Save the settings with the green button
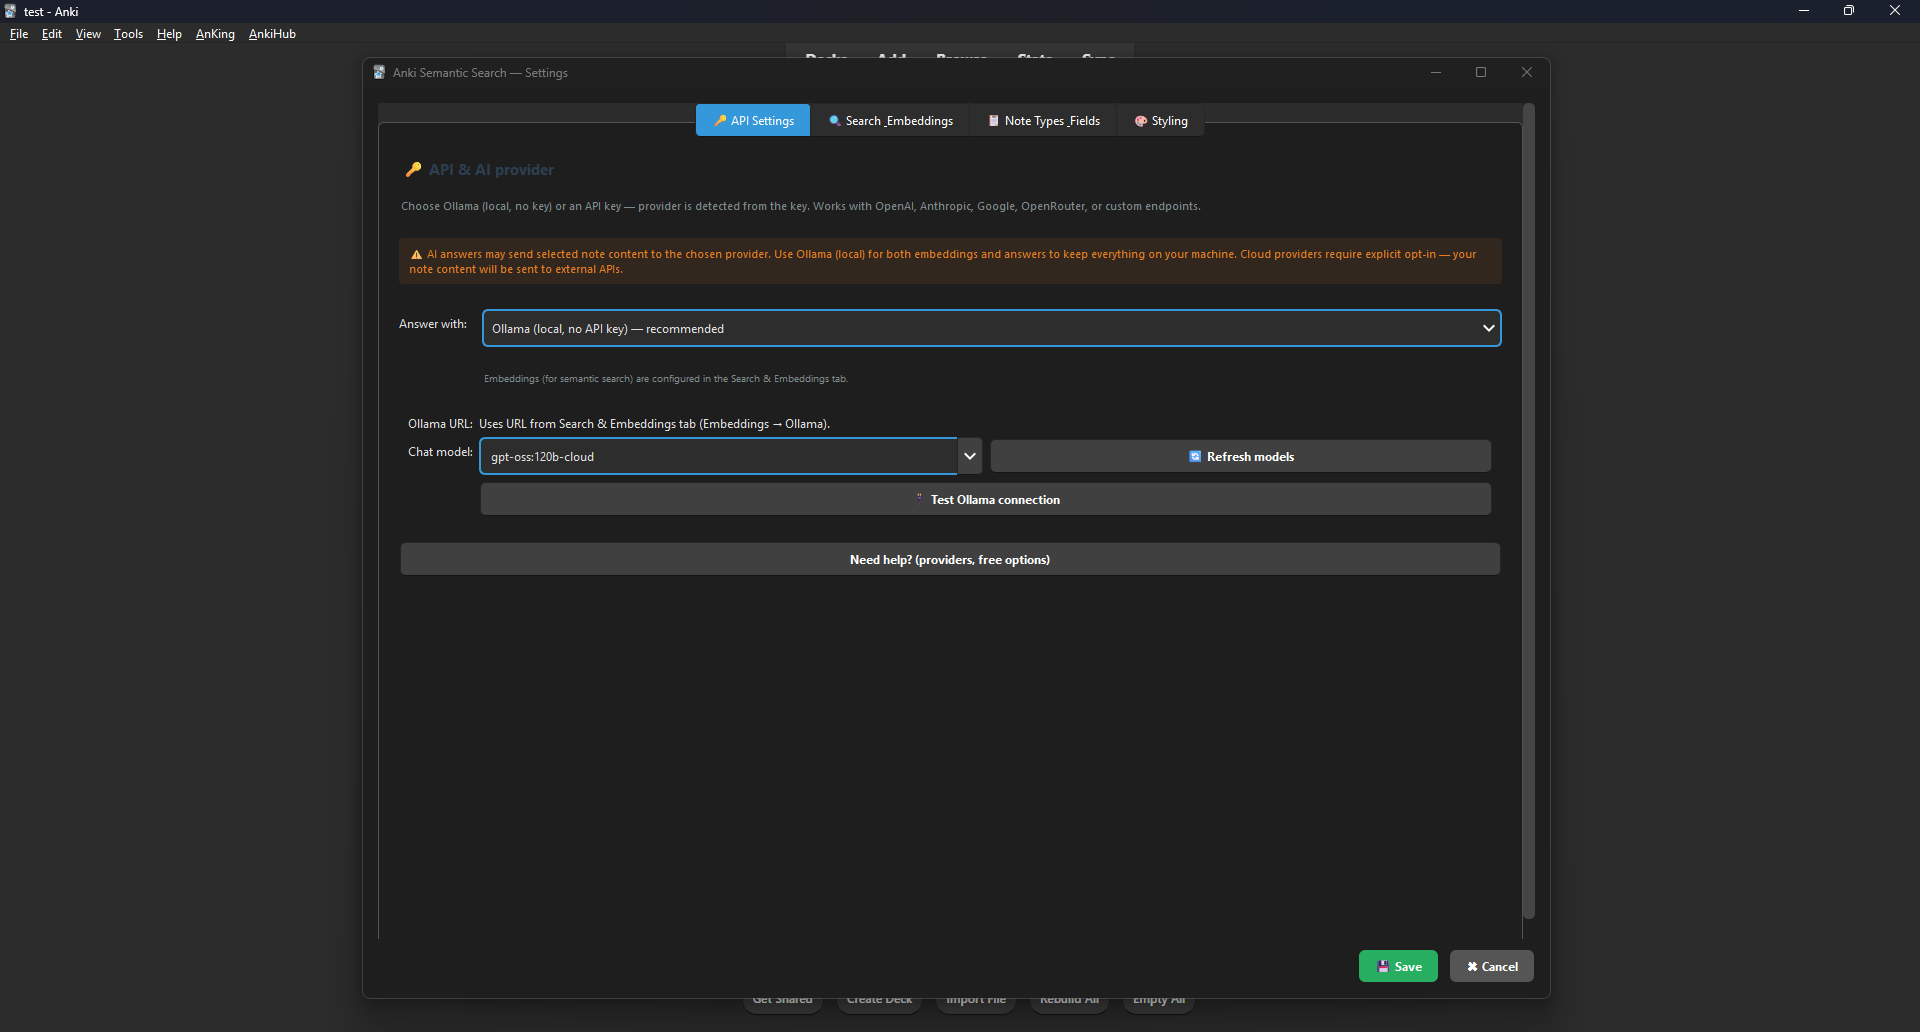 (x=1397, y=966)
